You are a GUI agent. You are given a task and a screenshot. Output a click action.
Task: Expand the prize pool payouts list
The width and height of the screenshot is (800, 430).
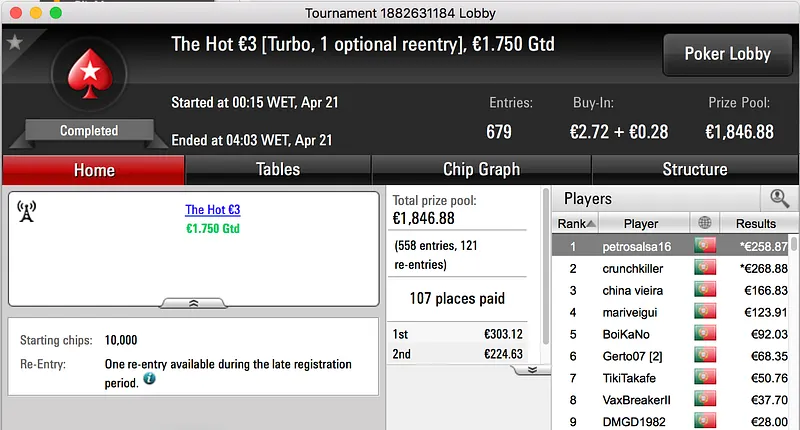coord(532,369)
